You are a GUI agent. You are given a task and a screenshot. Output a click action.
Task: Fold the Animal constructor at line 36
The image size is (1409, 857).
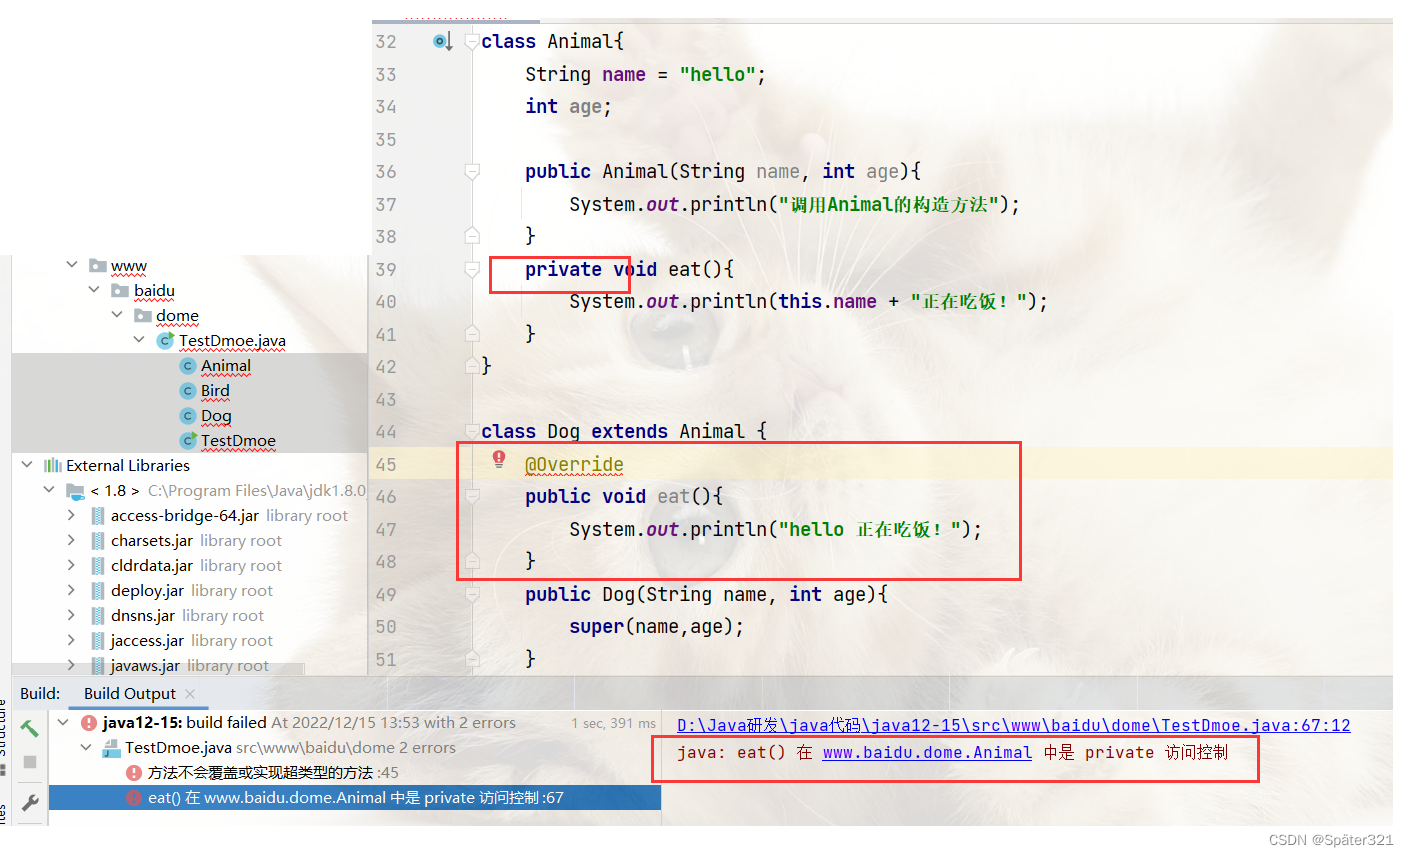coord(472,171)
